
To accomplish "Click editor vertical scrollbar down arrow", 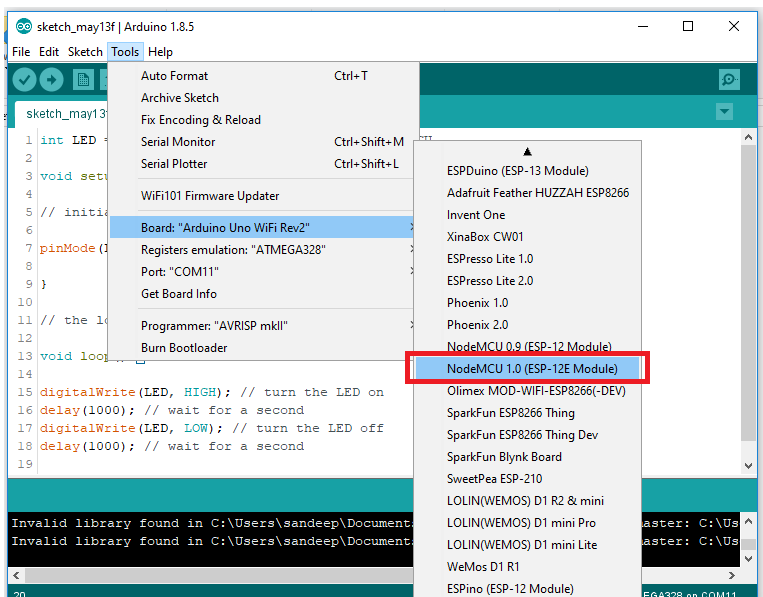I will (748, 466).
